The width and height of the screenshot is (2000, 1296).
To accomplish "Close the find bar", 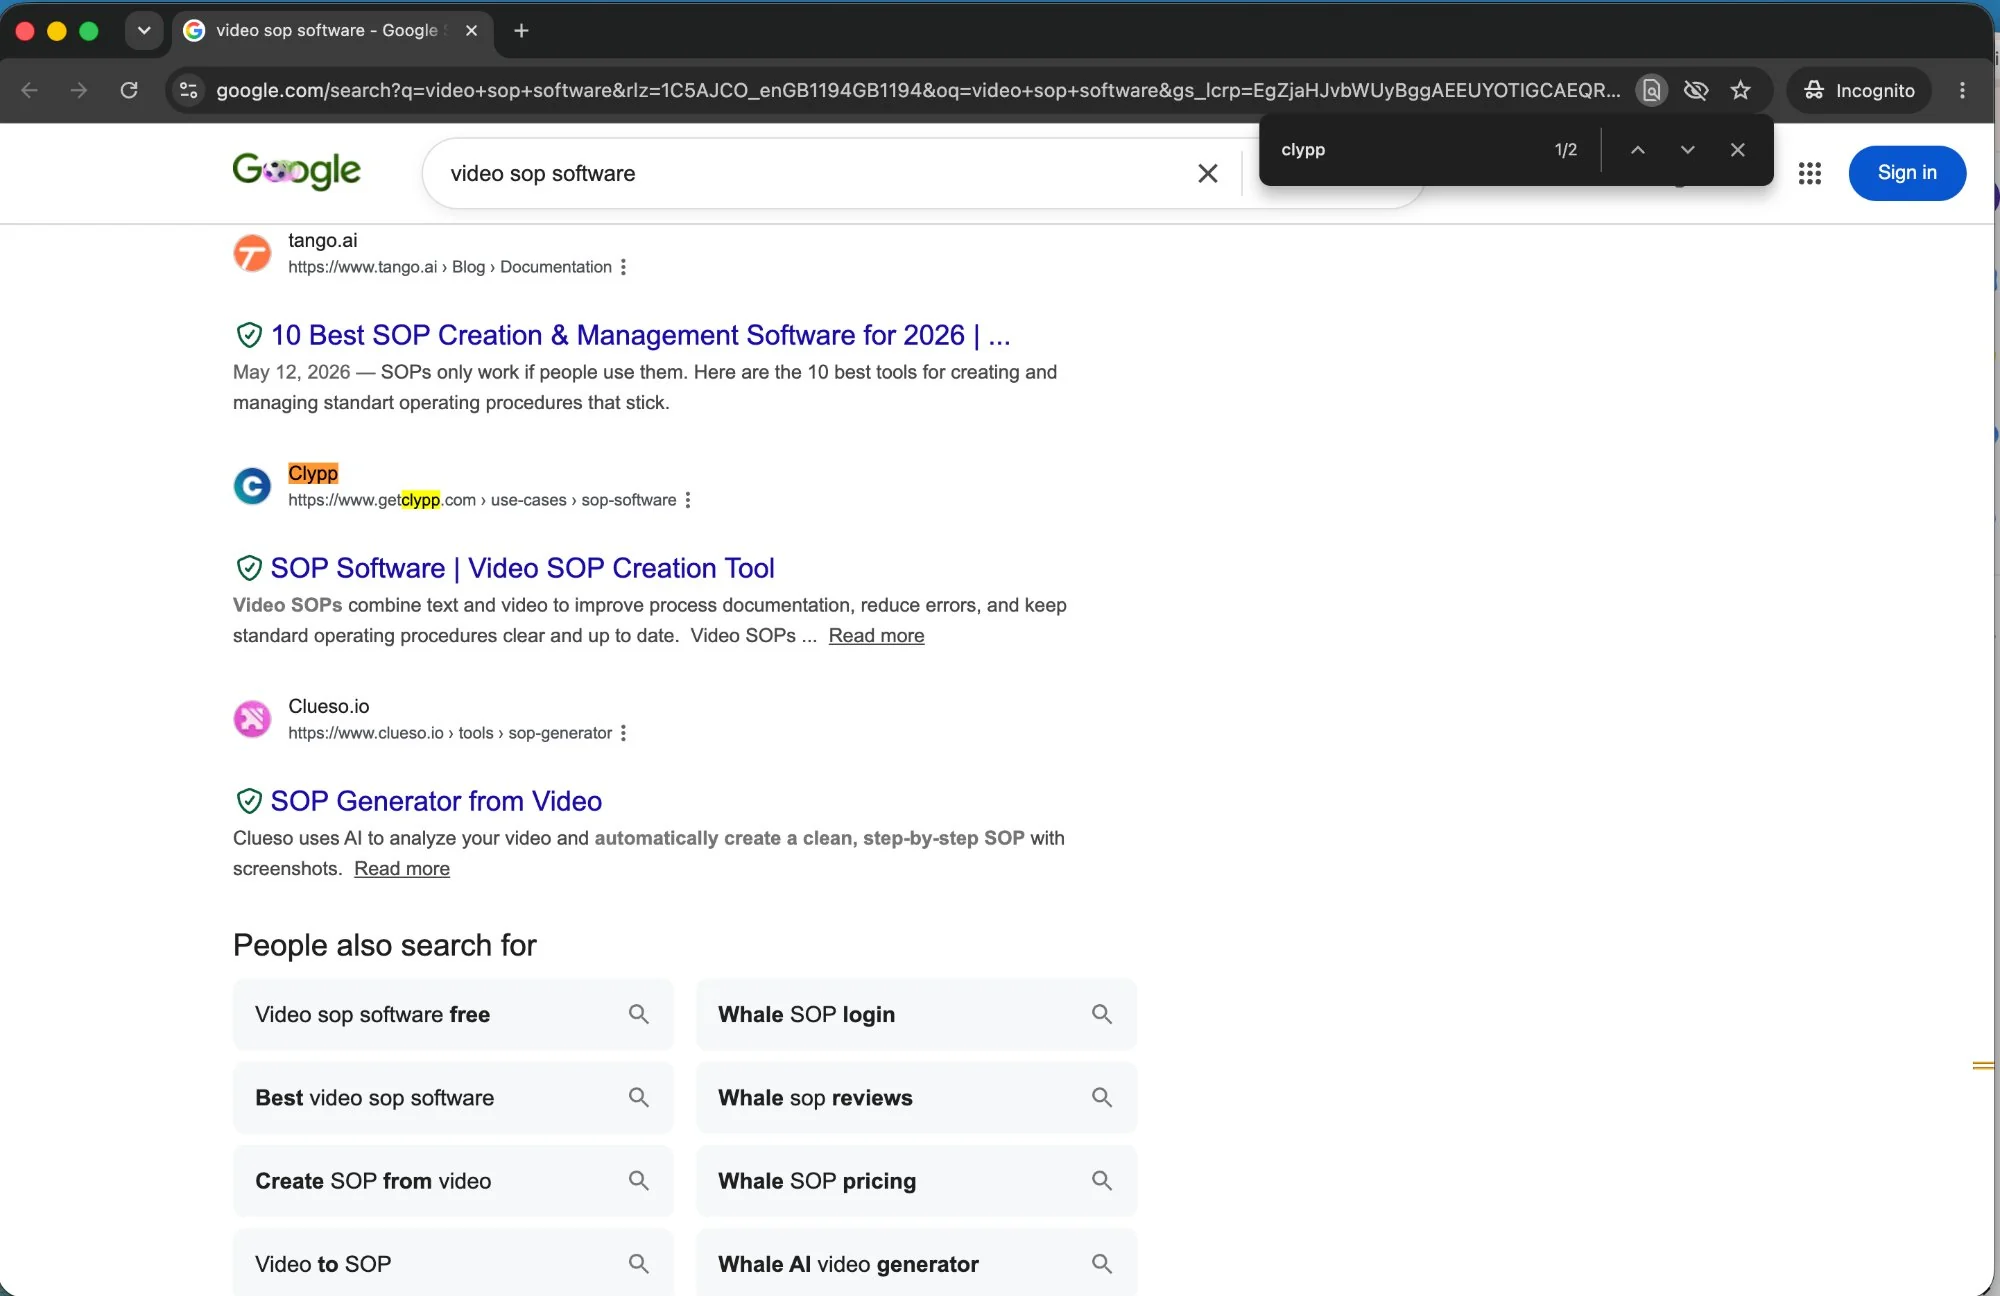I will click(x=1738, y=150).
